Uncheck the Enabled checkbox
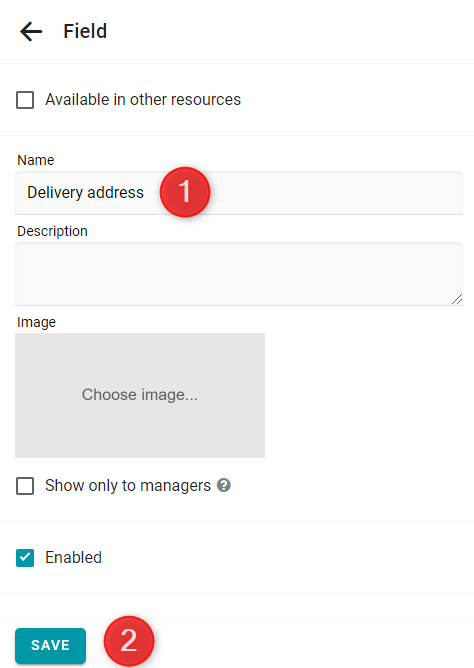 point(25,558)
